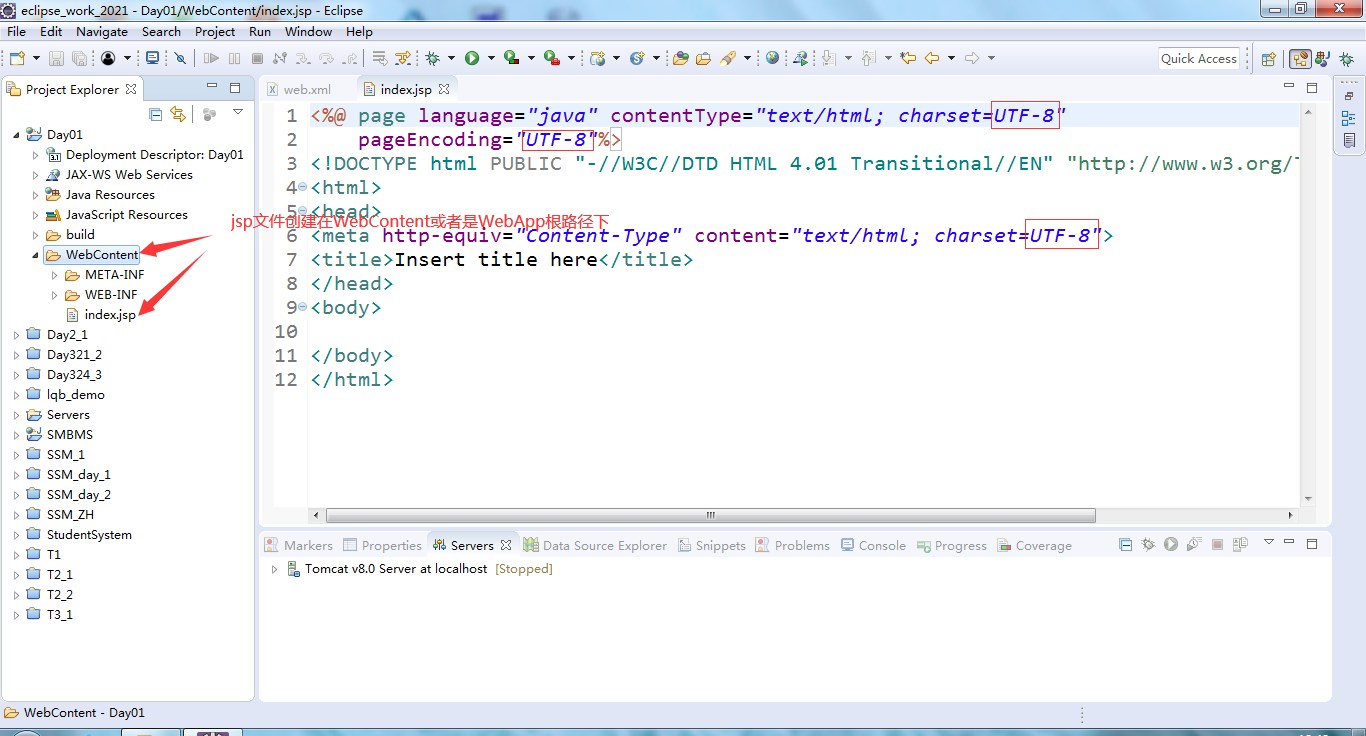Click the Insert title here text
Viewport: 1366px width, 736px height.
(496, 259)
